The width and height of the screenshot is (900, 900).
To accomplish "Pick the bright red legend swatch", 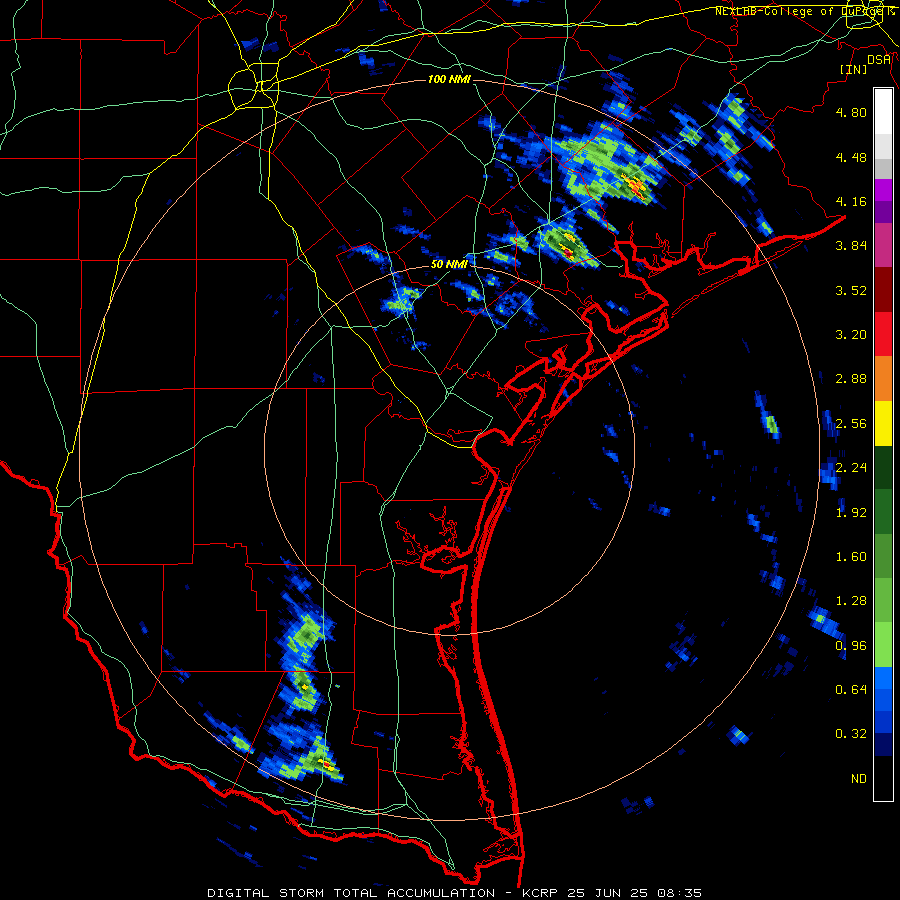I will point(883,334).
